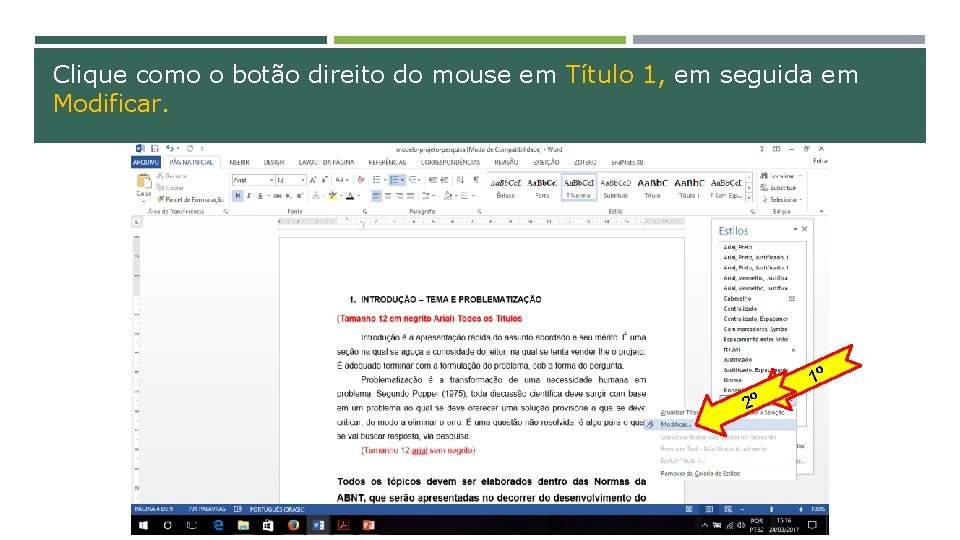
Task: Open Substituir replace tool
Action: tap(779, 187)
